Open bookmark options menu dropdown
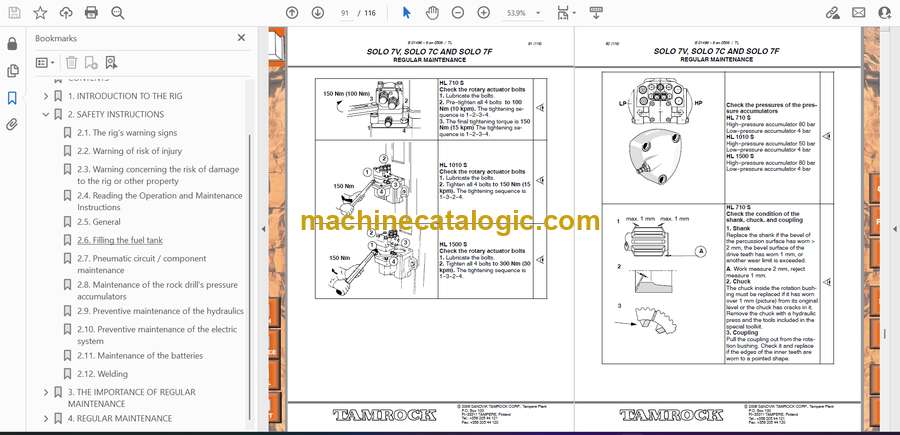Screen dimensions: 900x435 45,63
